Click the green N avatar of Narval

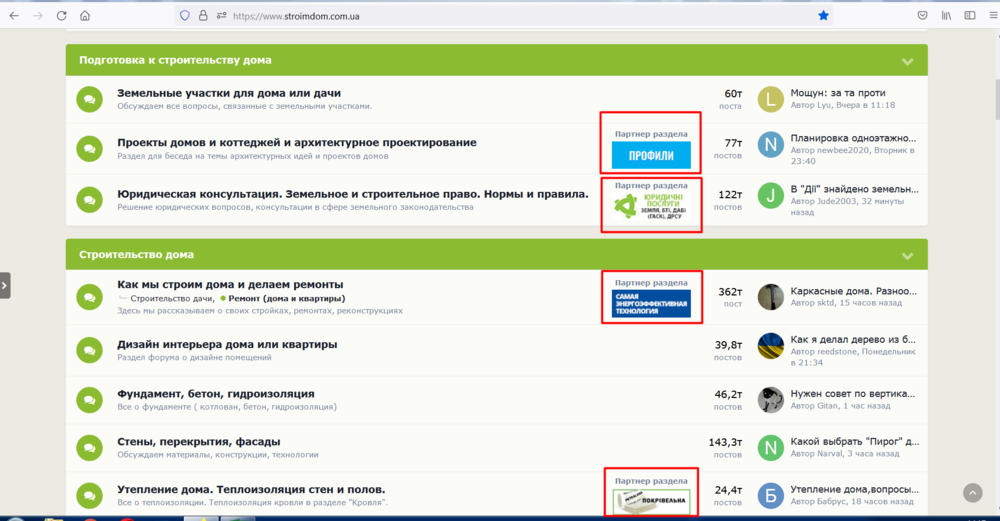[770, 448]
